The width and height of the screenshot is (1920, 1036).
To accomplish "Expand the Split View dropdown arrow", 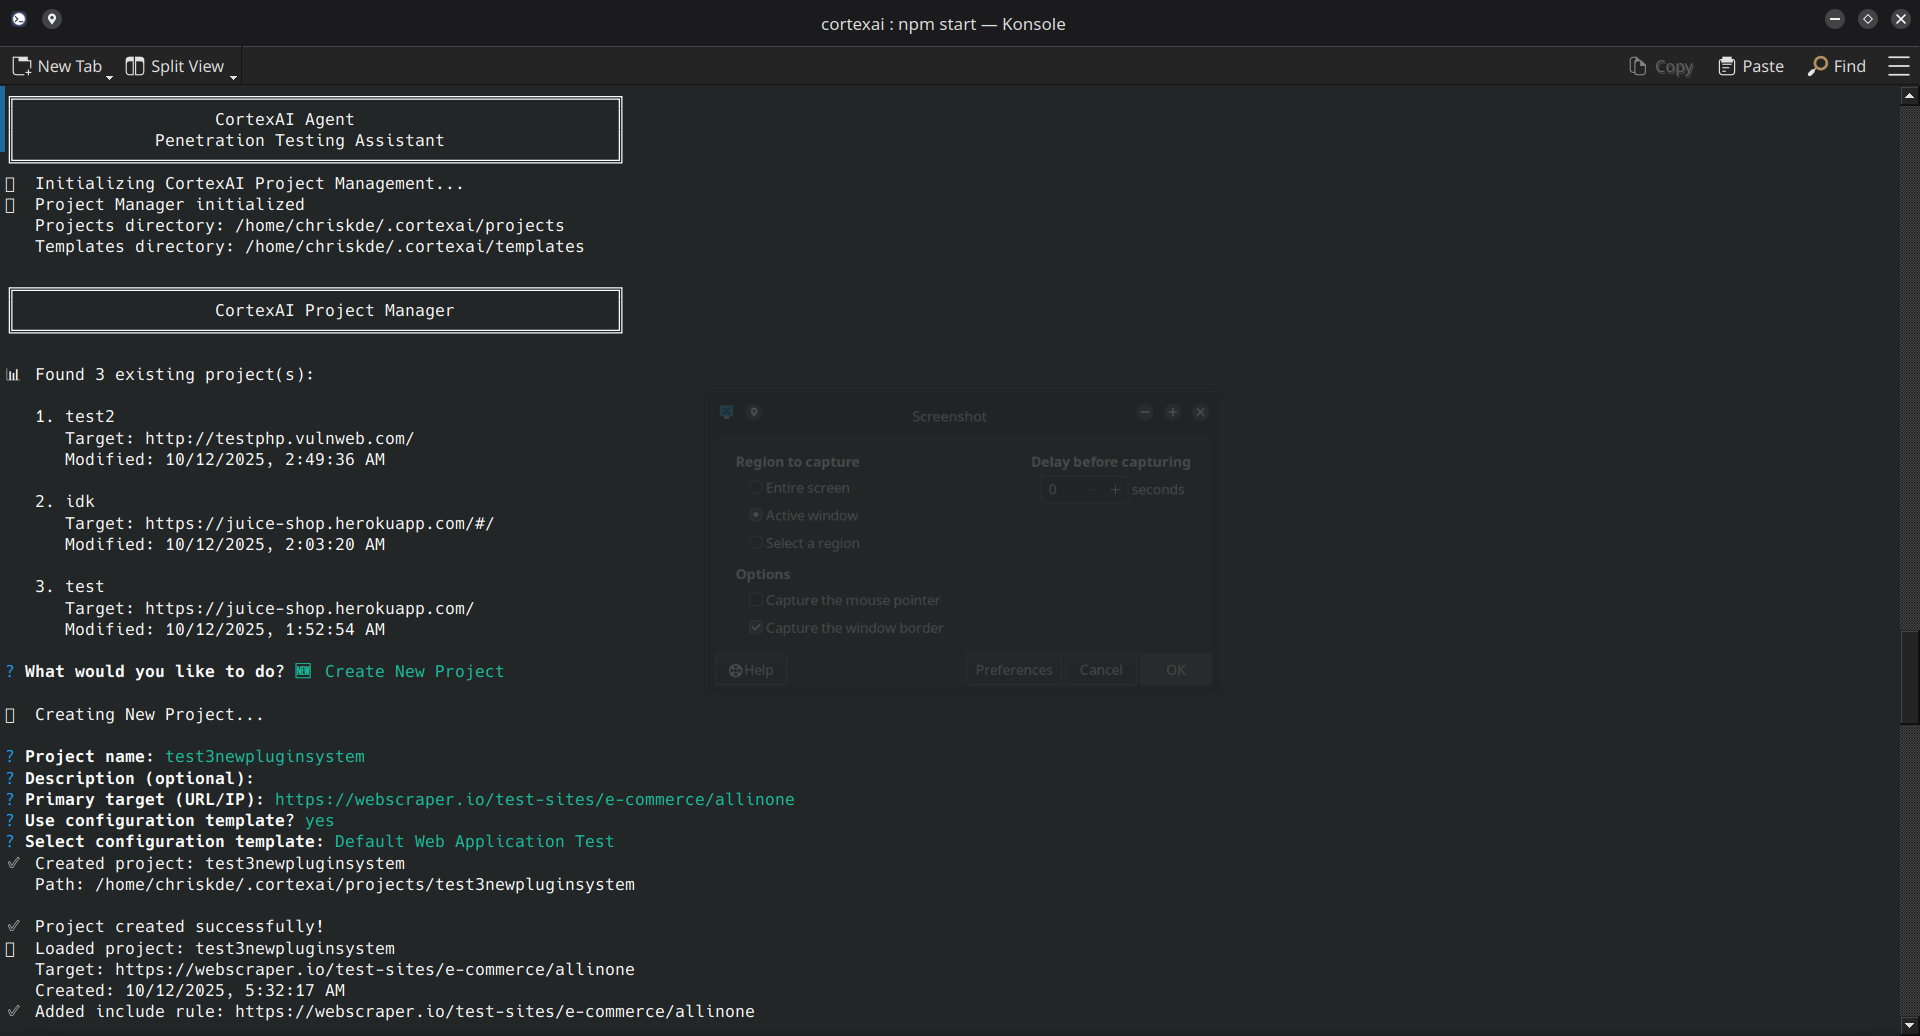I will point(233,76).
